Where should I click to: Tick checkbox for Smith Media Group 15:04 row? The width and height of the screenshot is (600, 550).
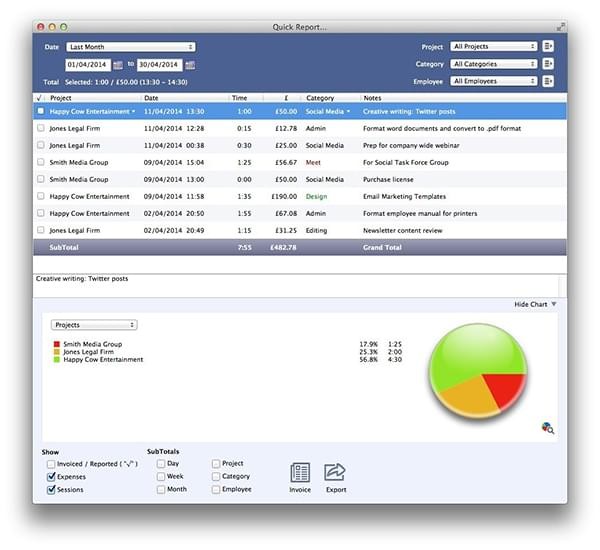coord(41,162)
